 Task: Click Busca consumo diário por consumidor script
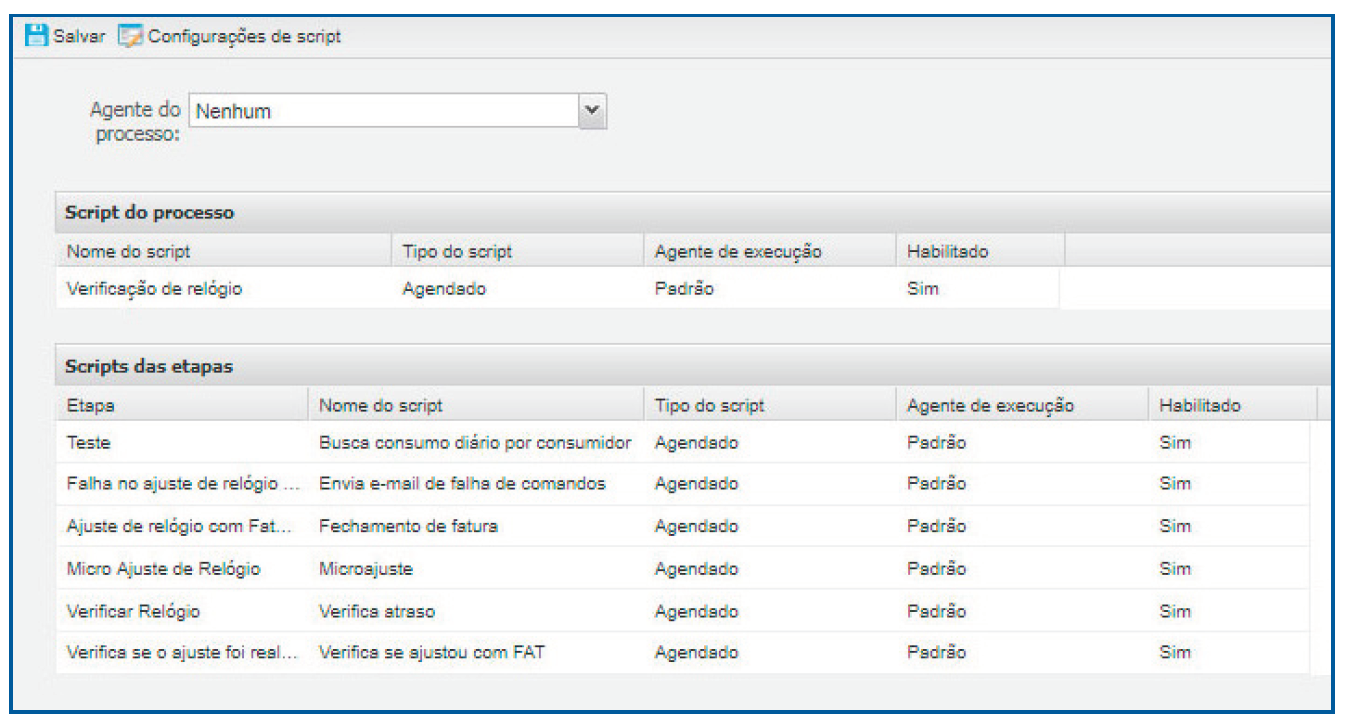[475, 442]
